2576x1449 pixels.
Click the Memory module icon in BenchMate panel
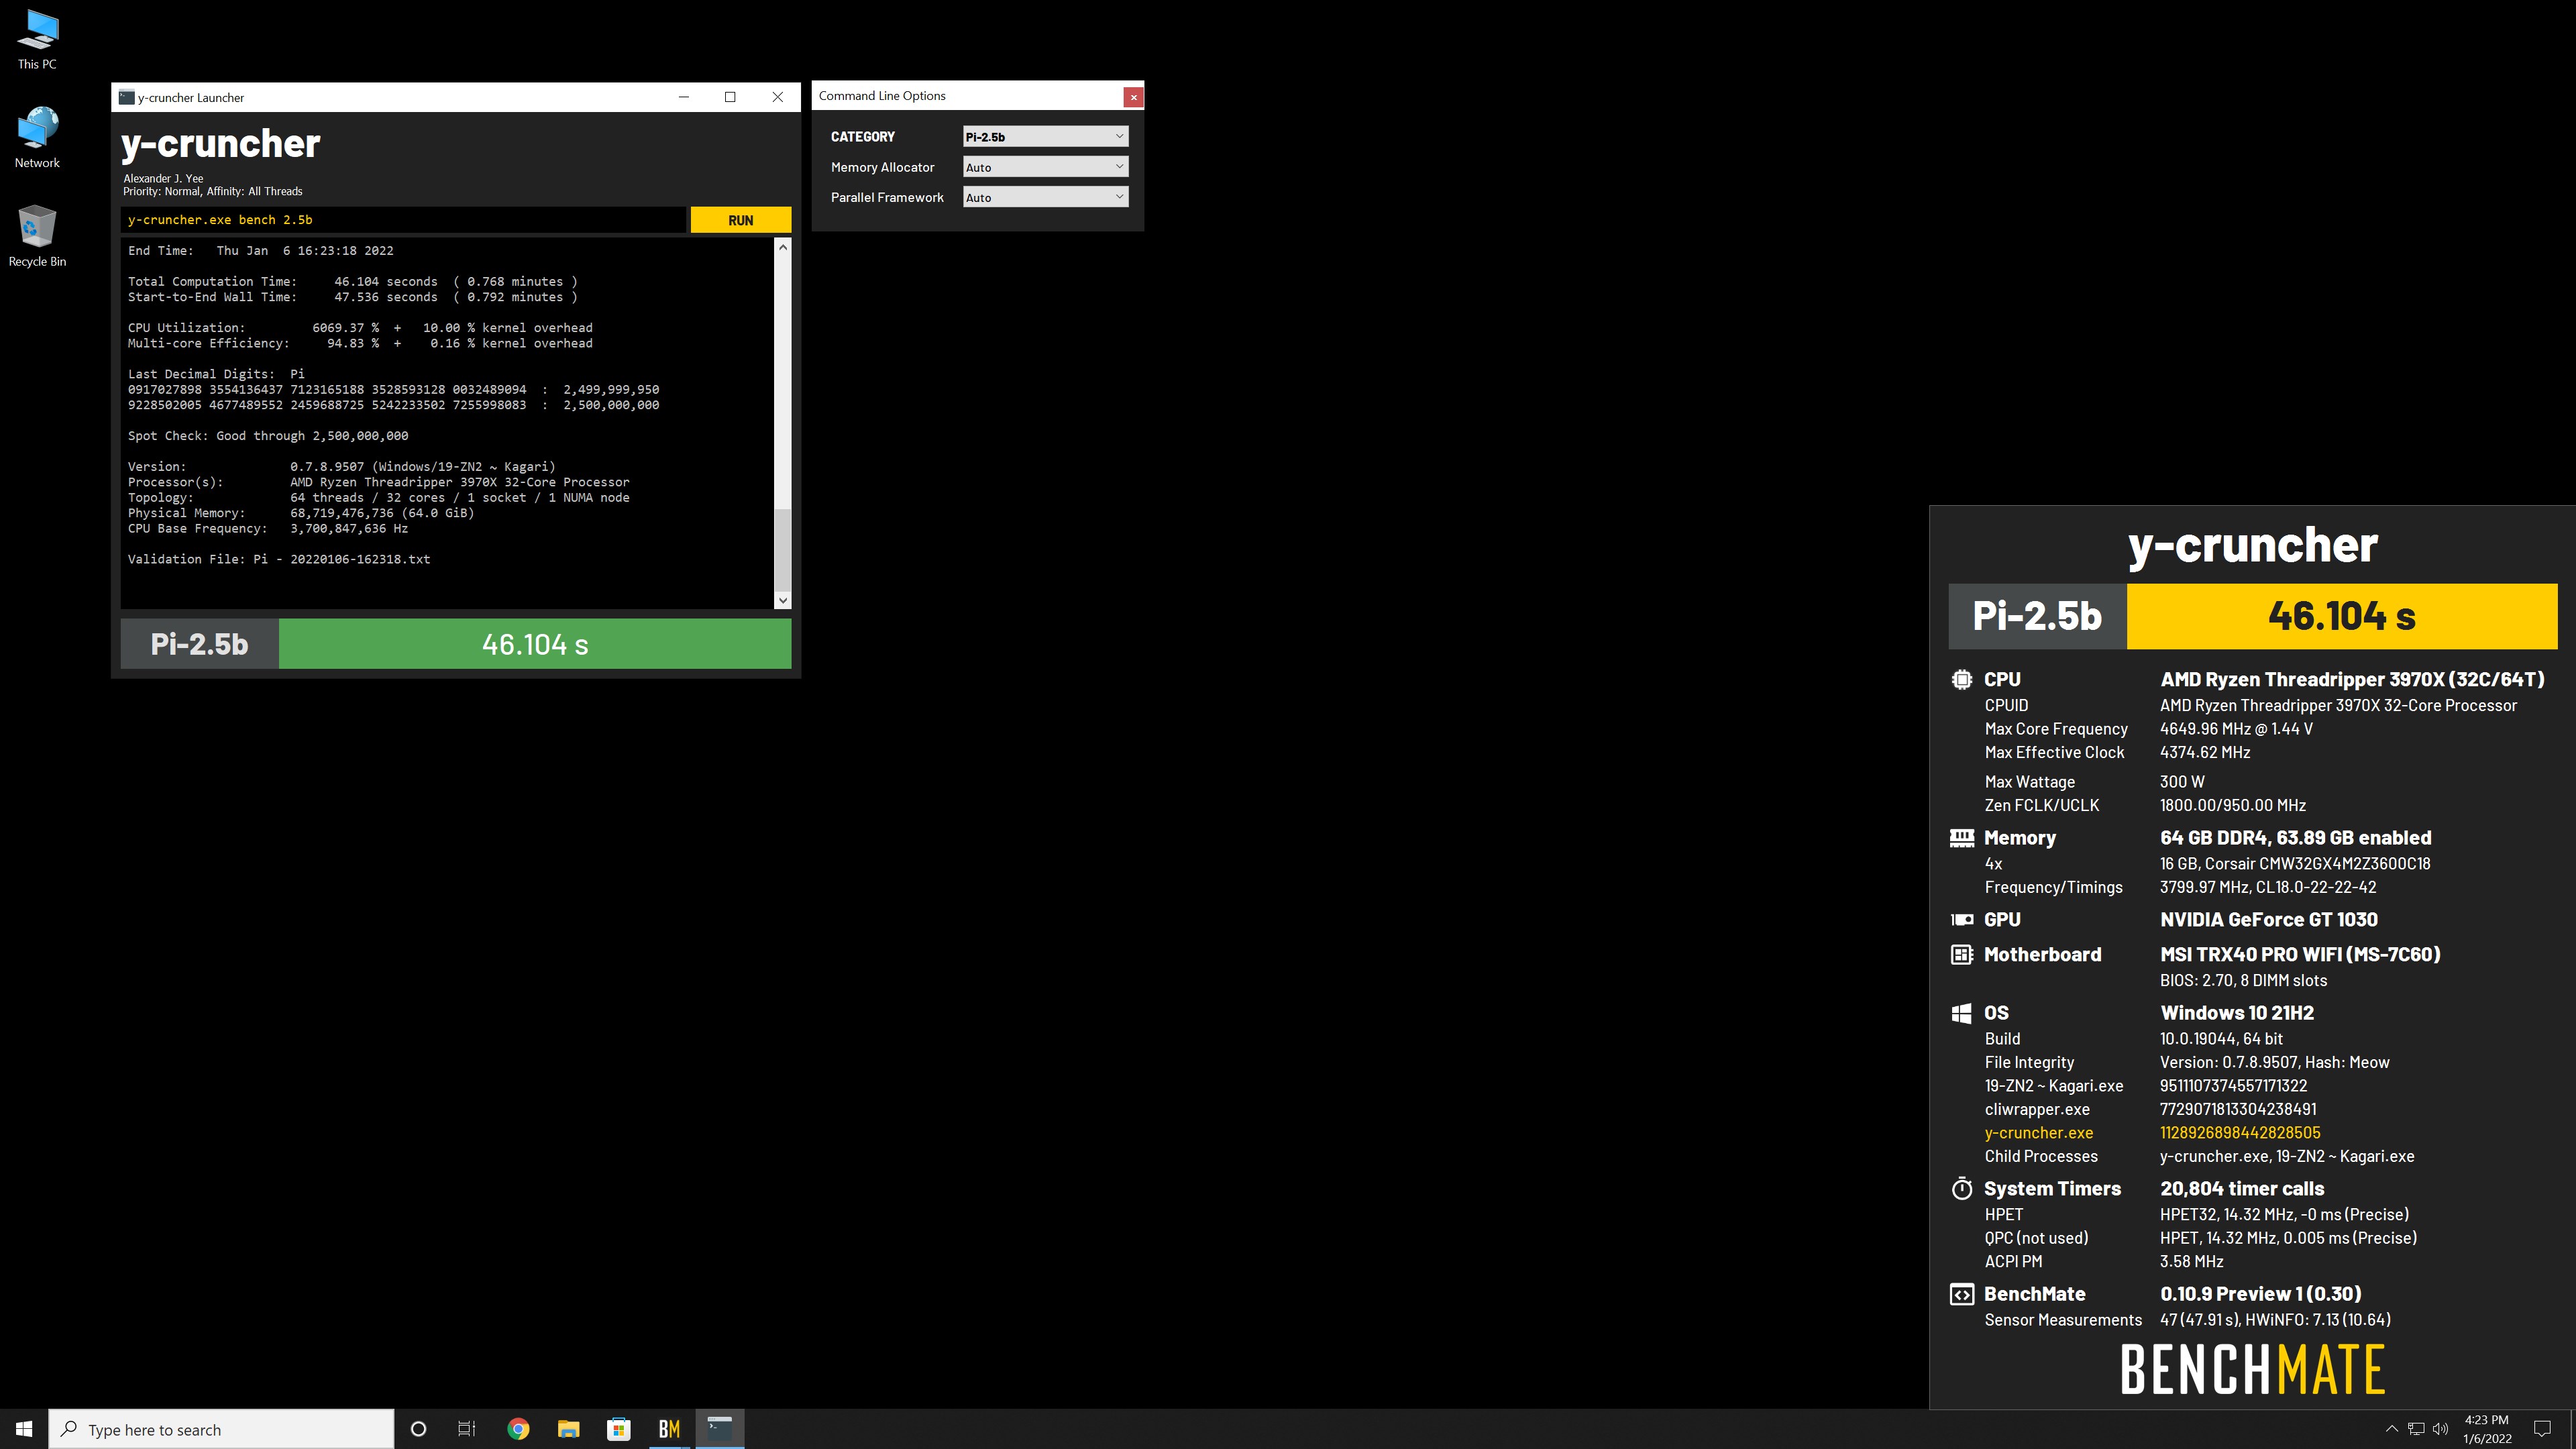tap(1961, 838)
